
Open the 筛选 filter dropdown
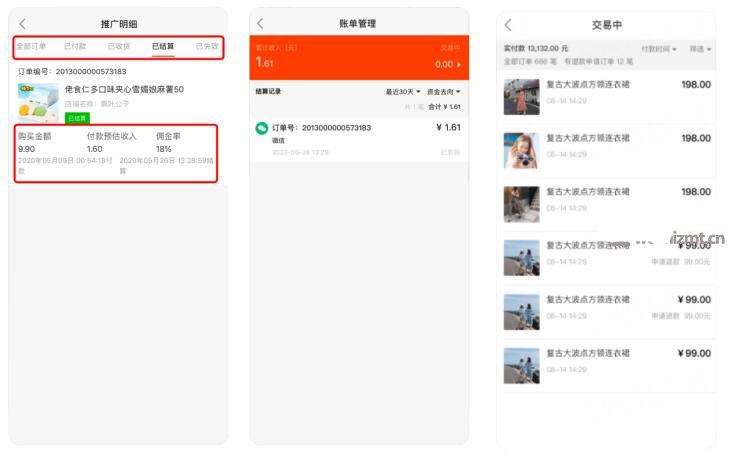[698, 49]
